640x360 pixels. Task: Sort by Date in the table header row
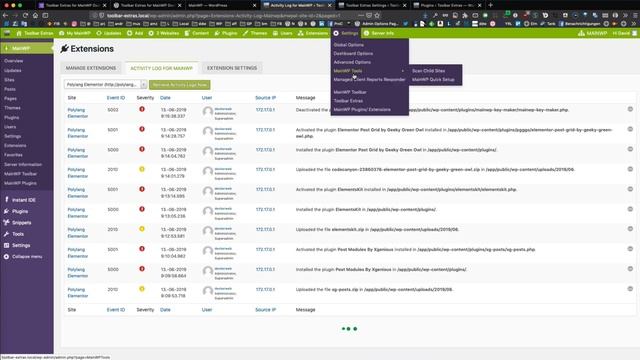point(165,98)
